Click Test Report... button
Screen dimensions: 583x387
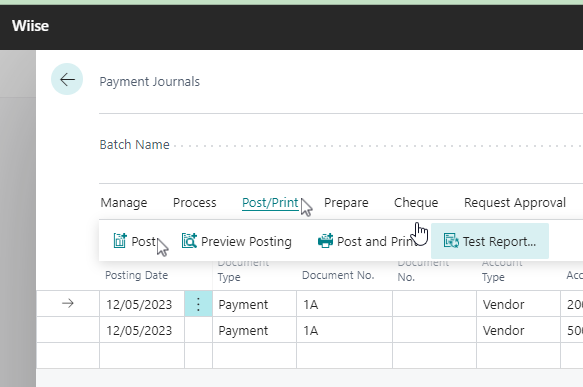[490, 241]
